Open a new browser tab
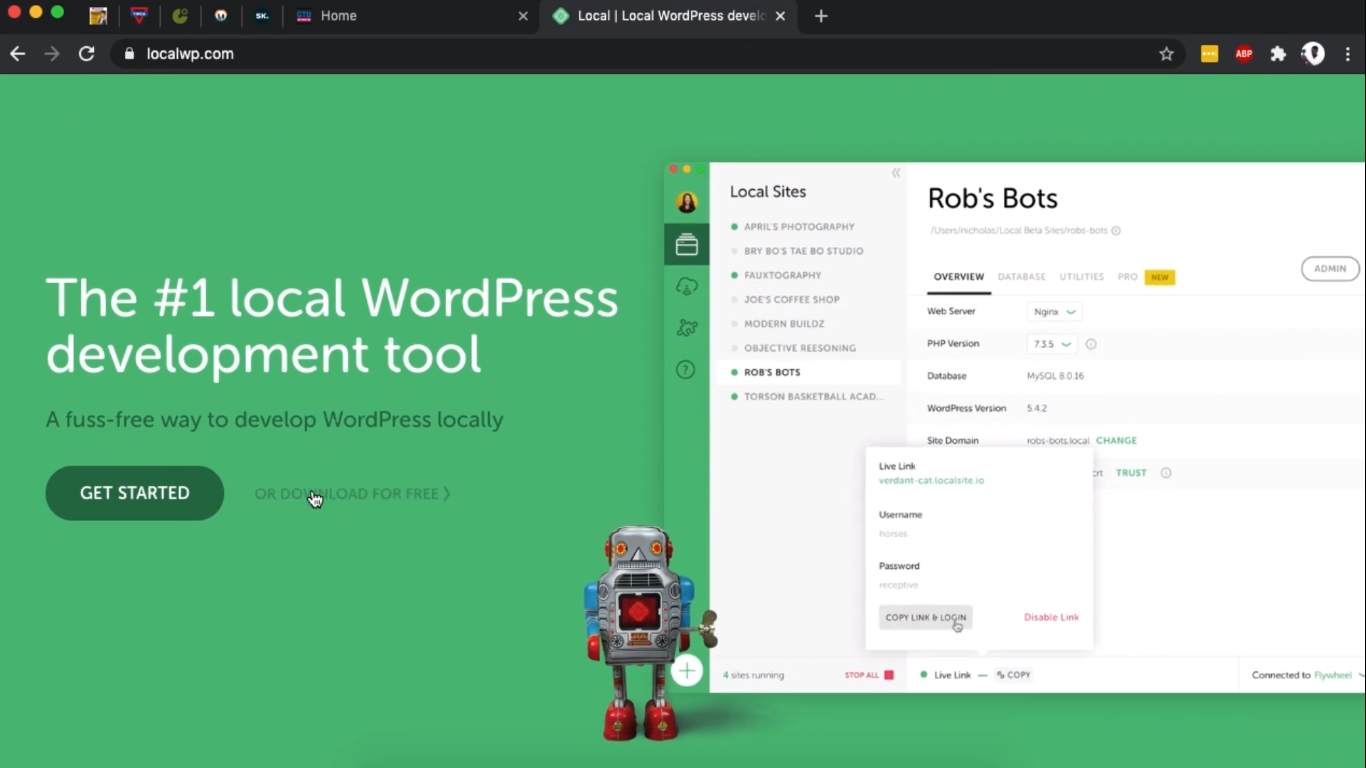The width and height of the screenshot is (1366, 768). [821, 16]
